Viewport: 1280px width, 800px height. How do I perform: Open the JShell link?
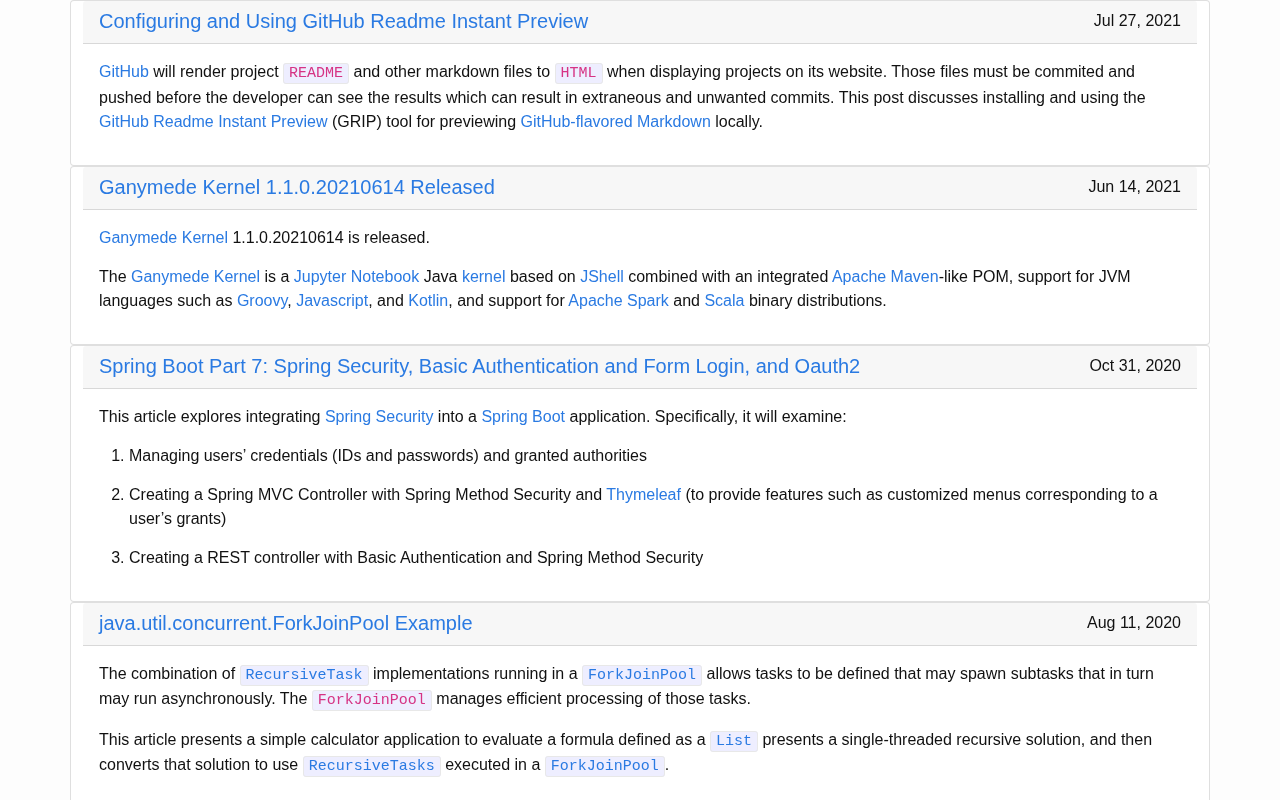coord(602,277)
